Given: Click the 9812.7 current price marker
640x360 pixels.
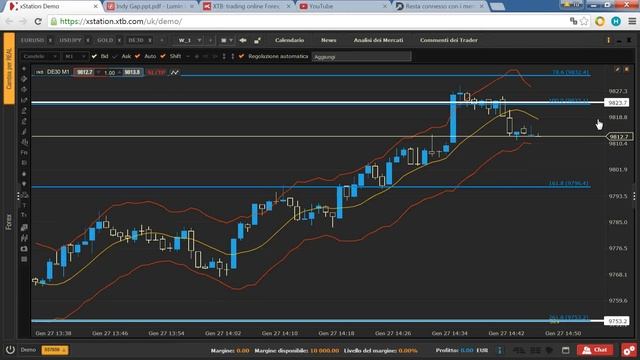Looking at the screenshot, I should 620,137.
